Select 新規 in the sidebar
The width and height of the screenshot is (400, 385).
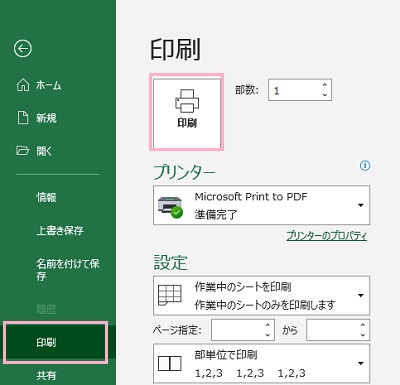[x=37, y=118]
